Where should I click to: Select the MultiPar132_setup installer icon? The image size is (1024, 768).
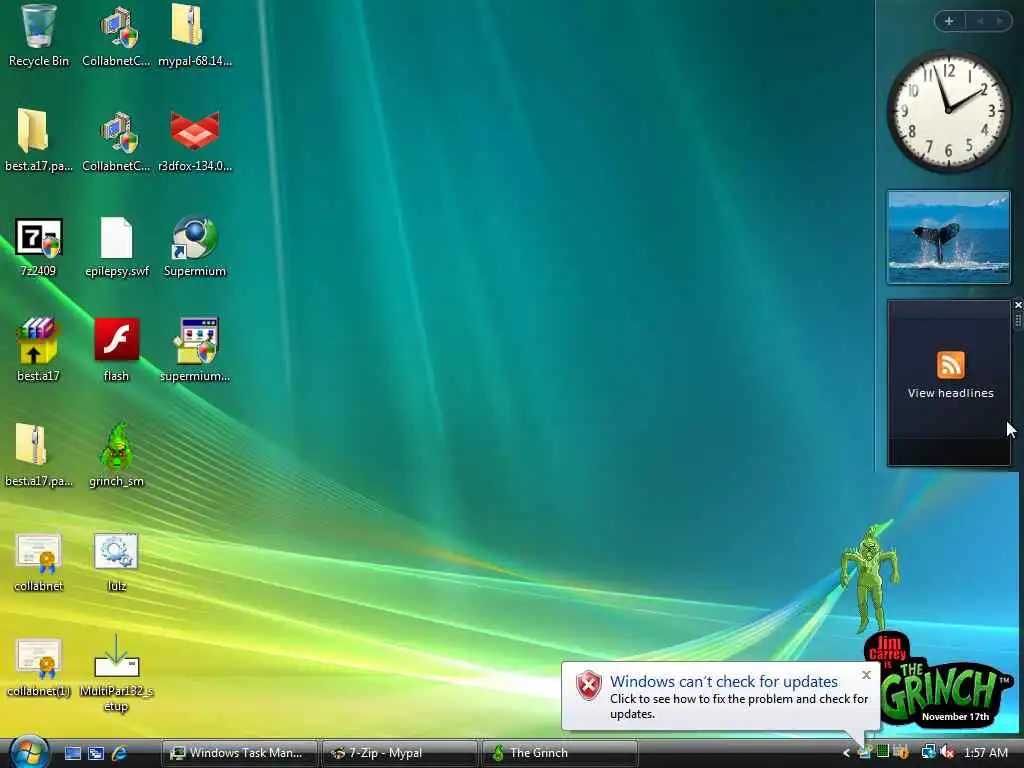(x=116, y=673)
